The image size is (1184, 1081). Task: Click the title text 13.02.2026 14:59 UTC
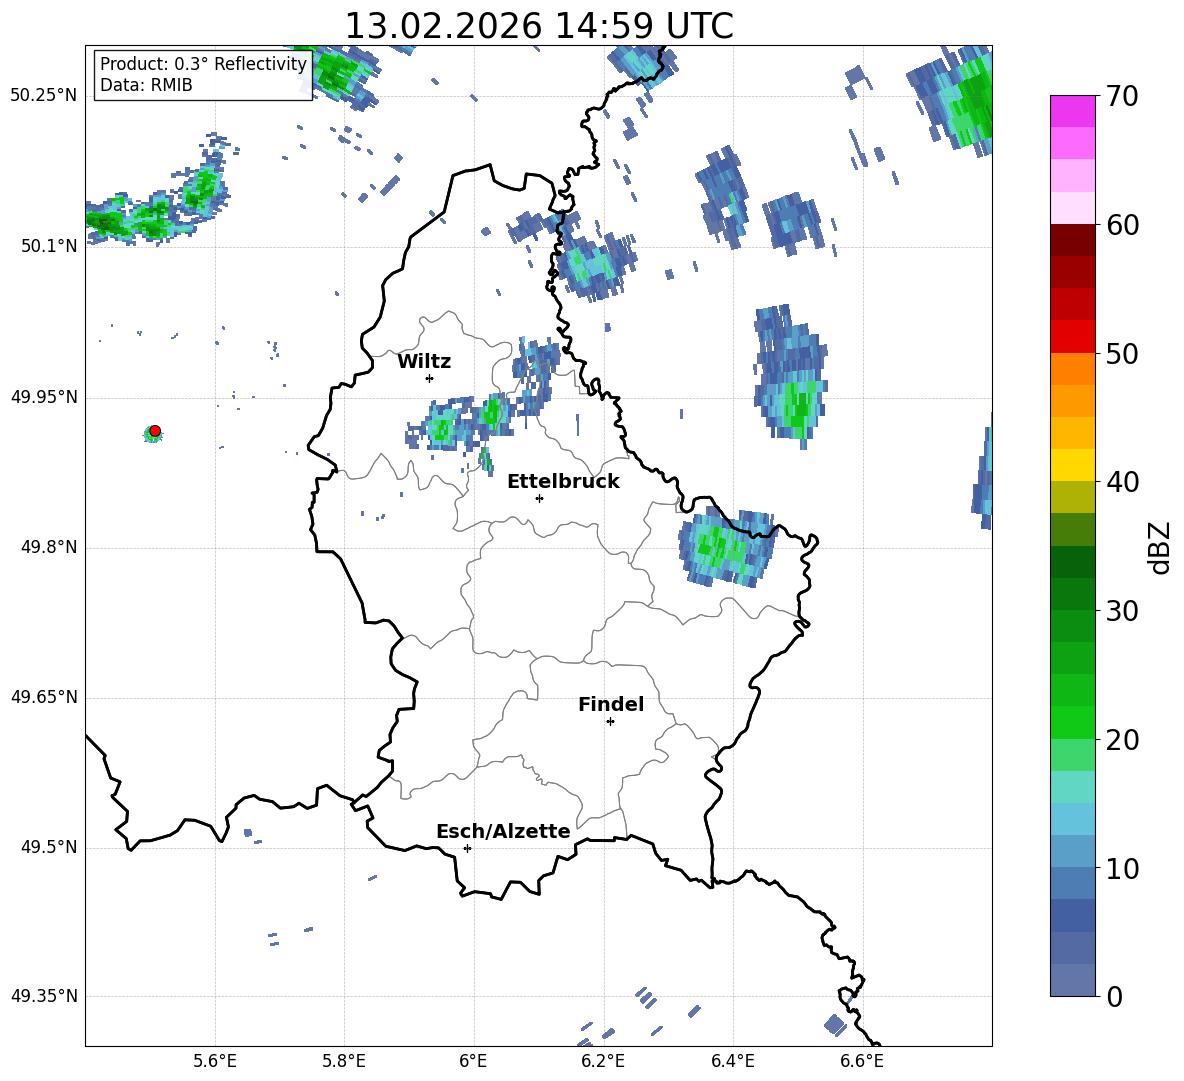pyautogui.click(x=538, y=26)
